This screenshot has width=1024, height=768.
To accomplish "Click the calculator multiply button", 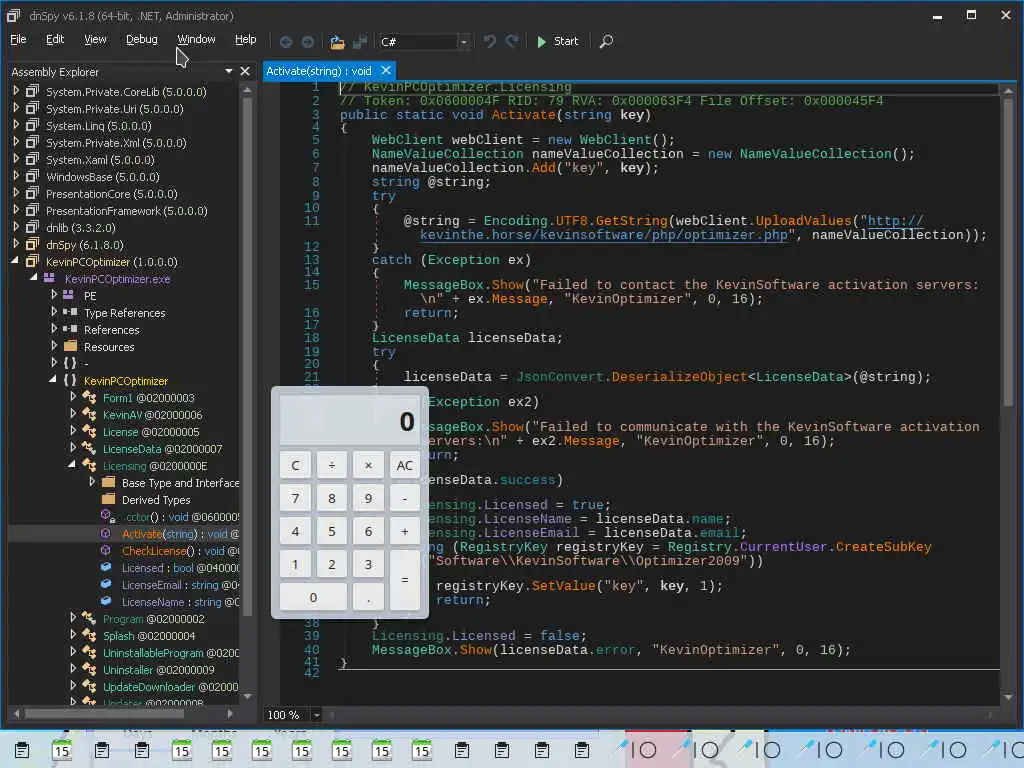I will 368,465.
